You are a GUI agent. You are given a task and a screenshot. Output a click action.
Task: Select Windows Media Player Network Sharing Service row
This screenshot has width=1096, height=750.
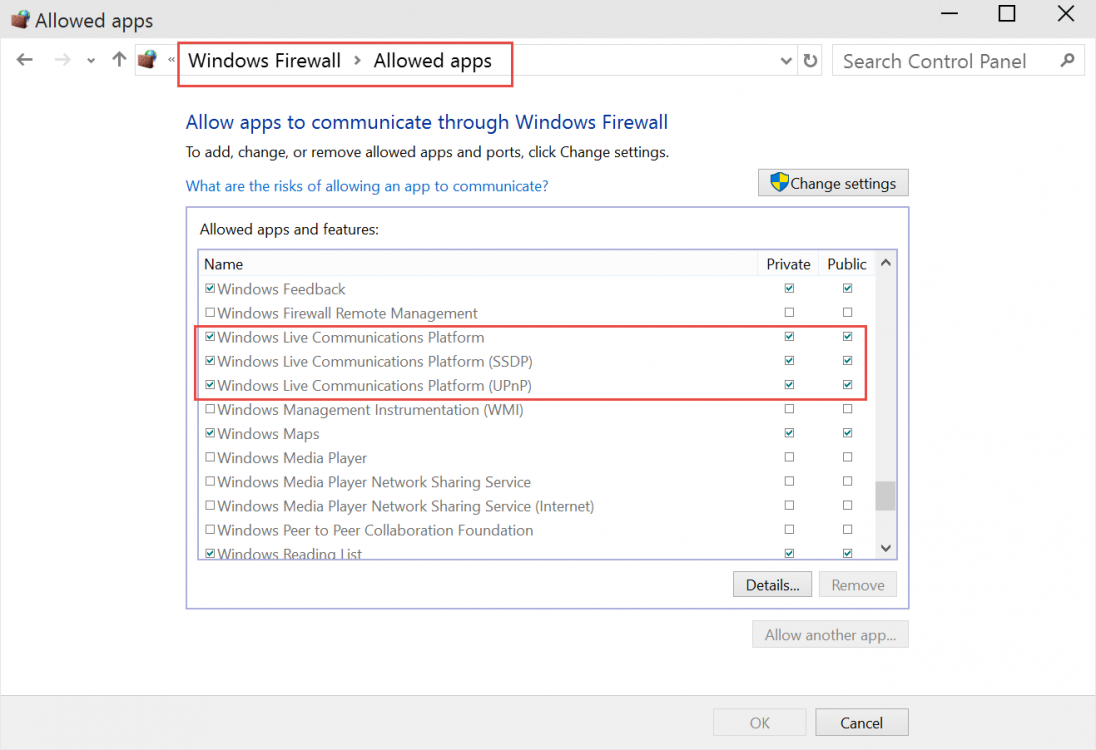click(537, 482)
